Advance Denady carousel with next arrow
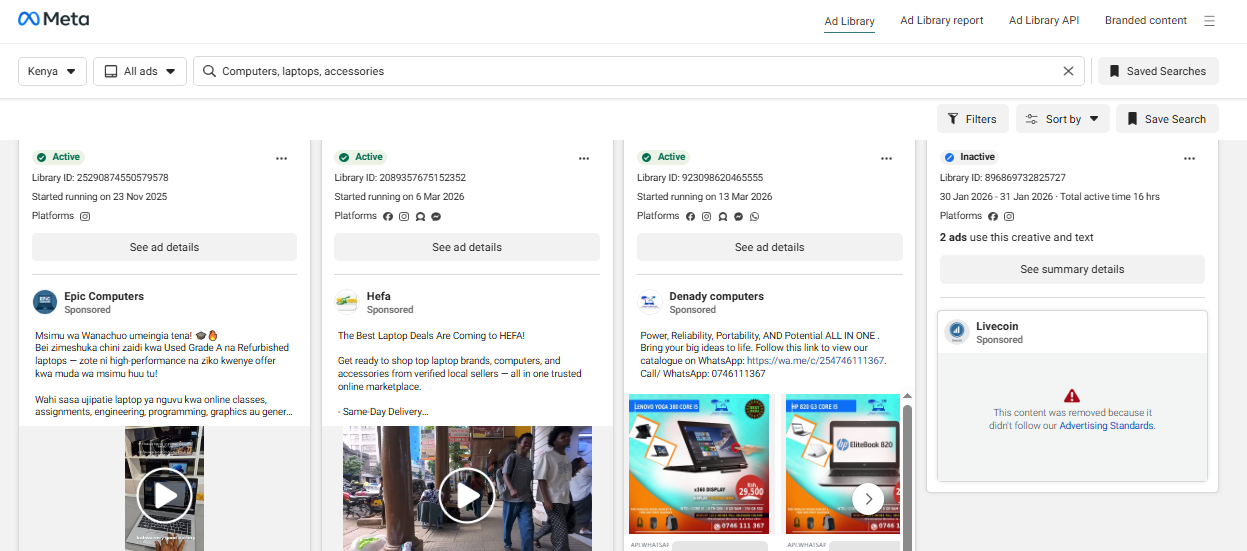 point(868,497)
